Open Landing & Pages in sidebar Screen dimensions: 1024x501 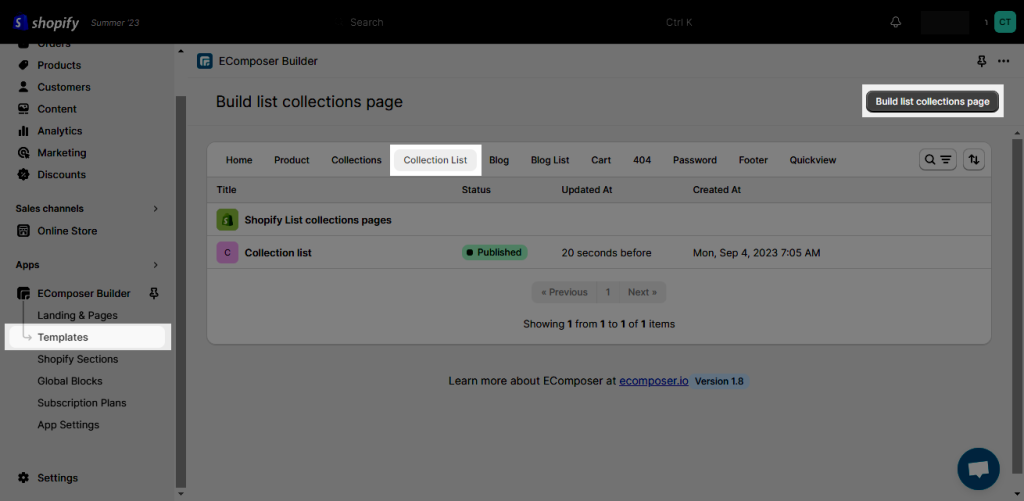tap(78, 315)
